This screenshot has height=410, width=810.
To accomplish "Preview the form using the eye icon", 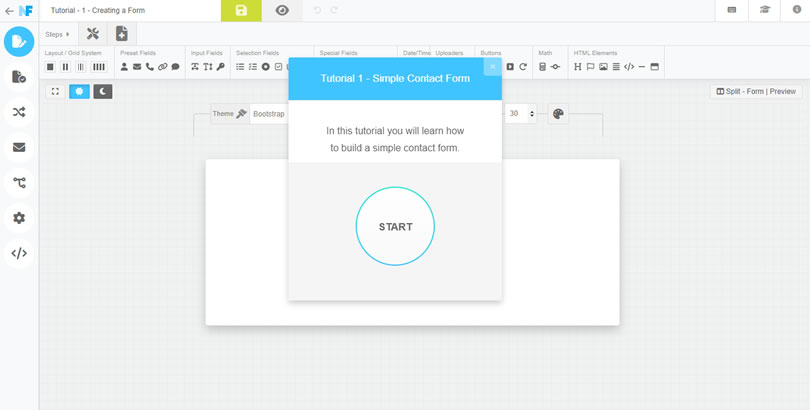I will point(282,10).
